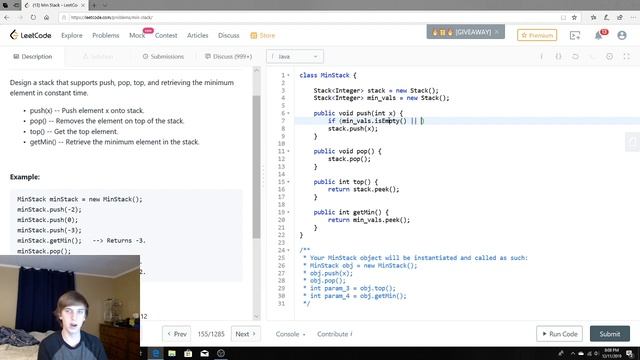
Task: Open the Articles menu item
Action: [x=198, y=36]
